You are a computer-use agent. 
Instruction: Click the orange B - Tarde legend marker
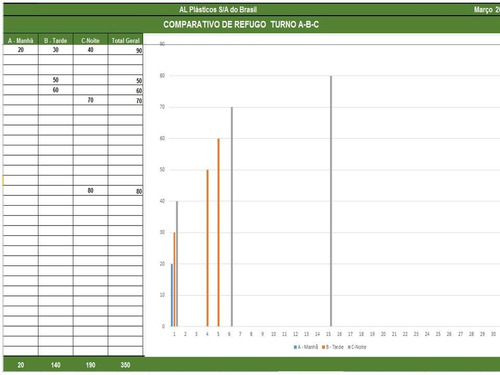323,347
